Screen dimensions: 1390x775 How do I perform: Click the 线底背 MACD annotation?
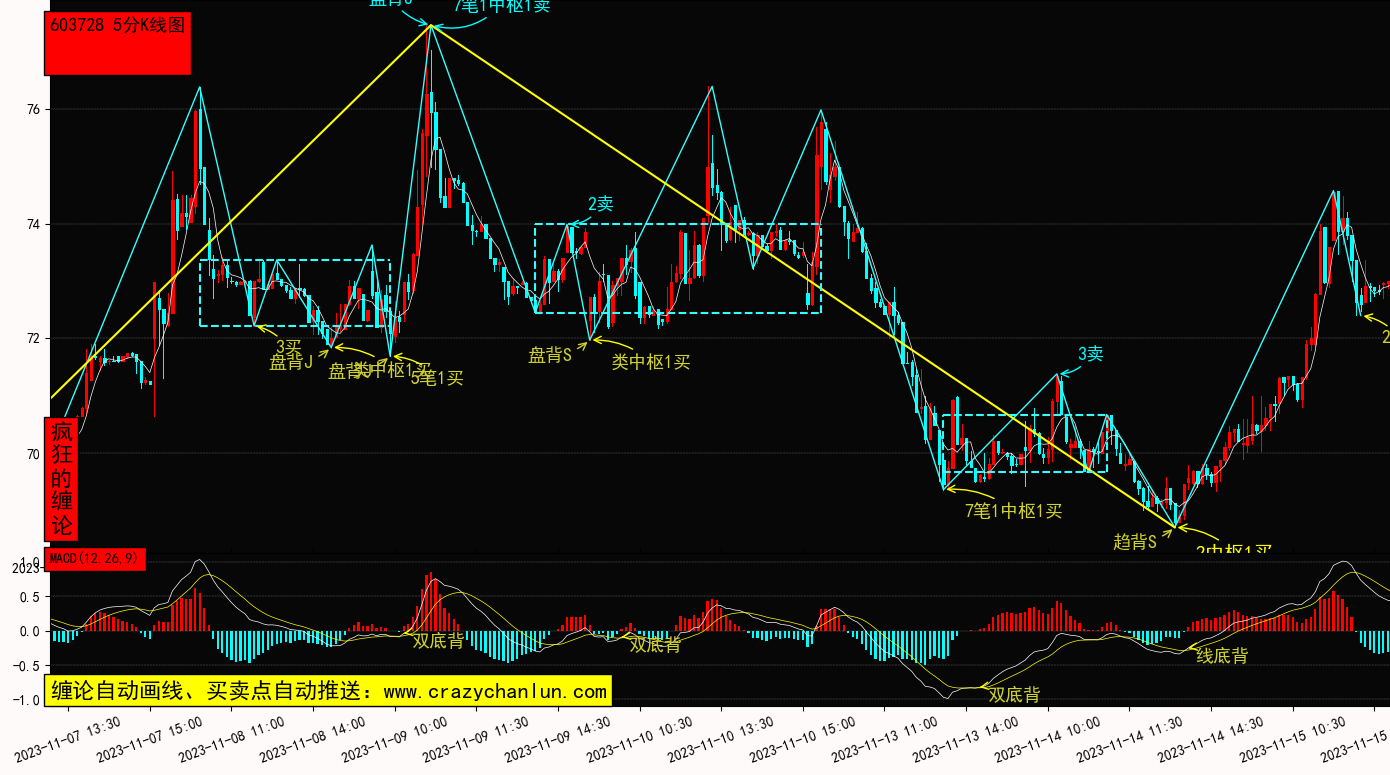(1222, 656)
